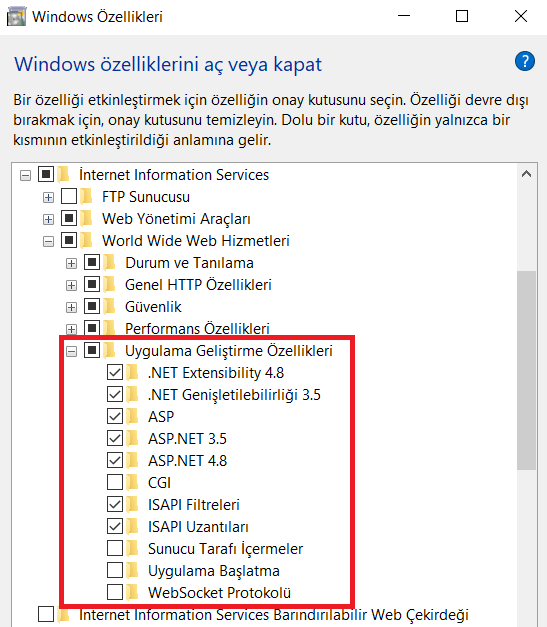Uncheck the ASP checkbox
547x627 pixels.
tap(115, 416)
